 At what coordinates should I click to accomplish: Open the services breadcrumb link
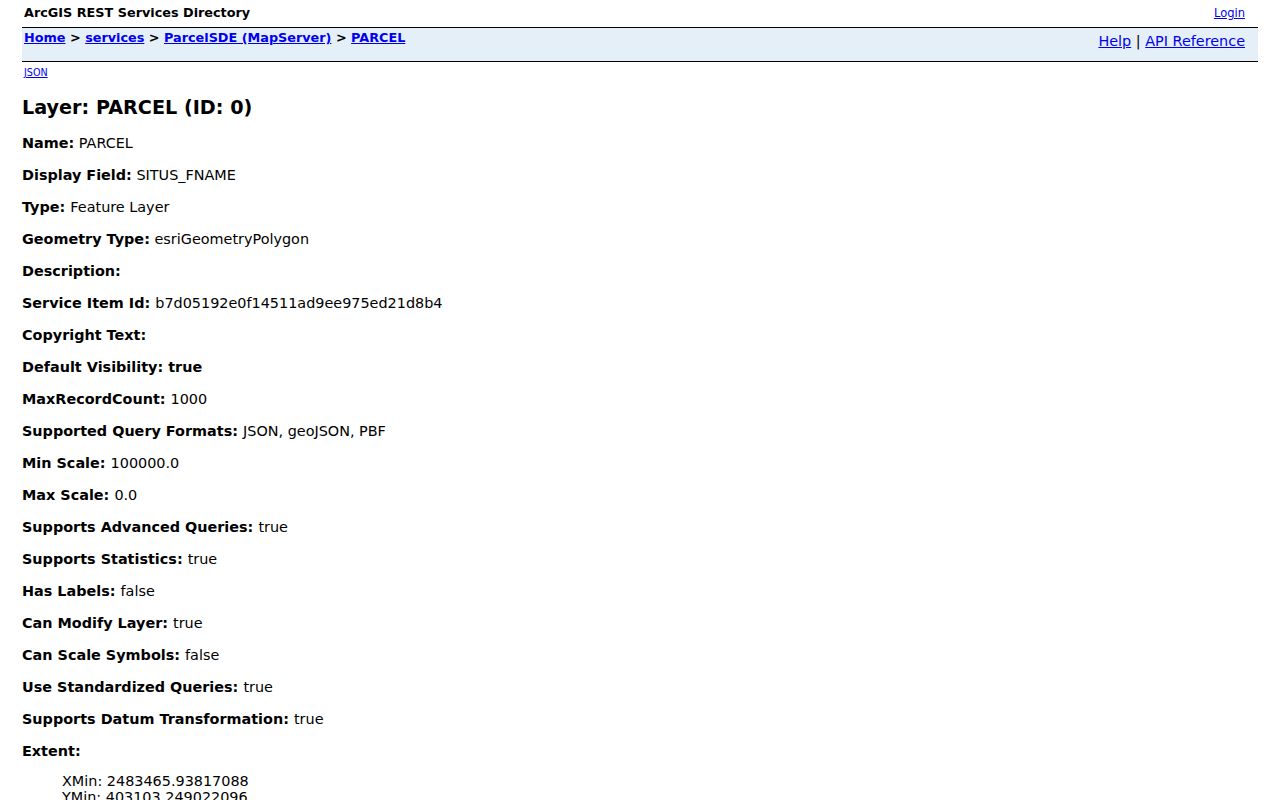point(115,38)
